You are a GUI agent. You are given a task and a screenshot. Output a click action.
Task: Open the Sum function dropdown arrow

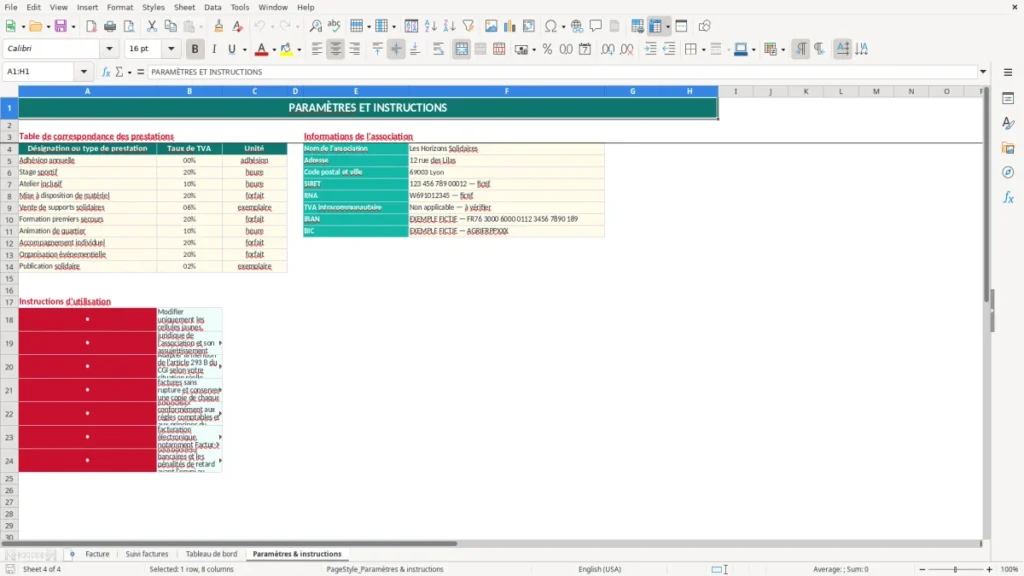129,72
